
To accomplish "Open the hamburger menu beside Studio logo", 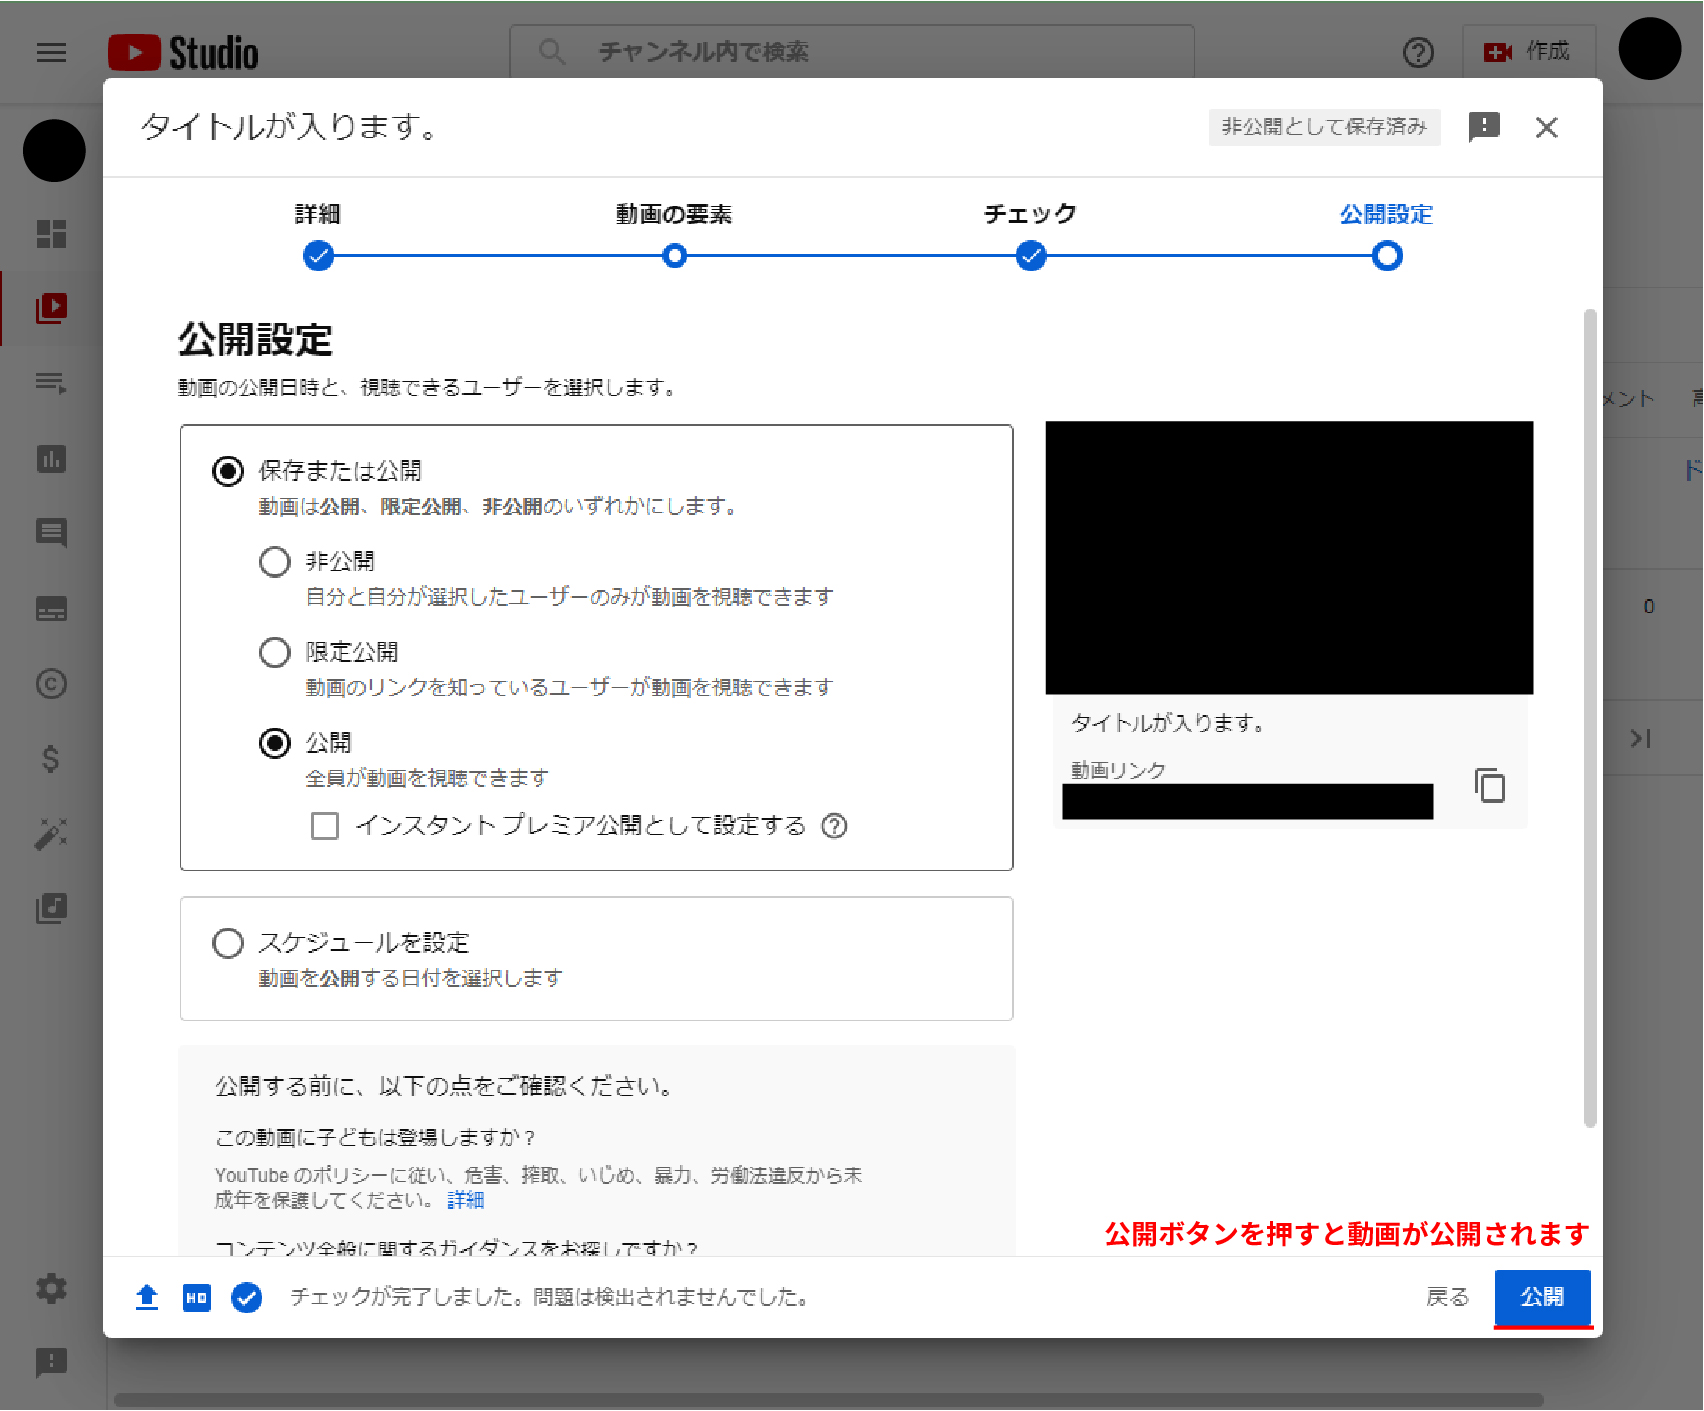I will [x=51, y=53].
